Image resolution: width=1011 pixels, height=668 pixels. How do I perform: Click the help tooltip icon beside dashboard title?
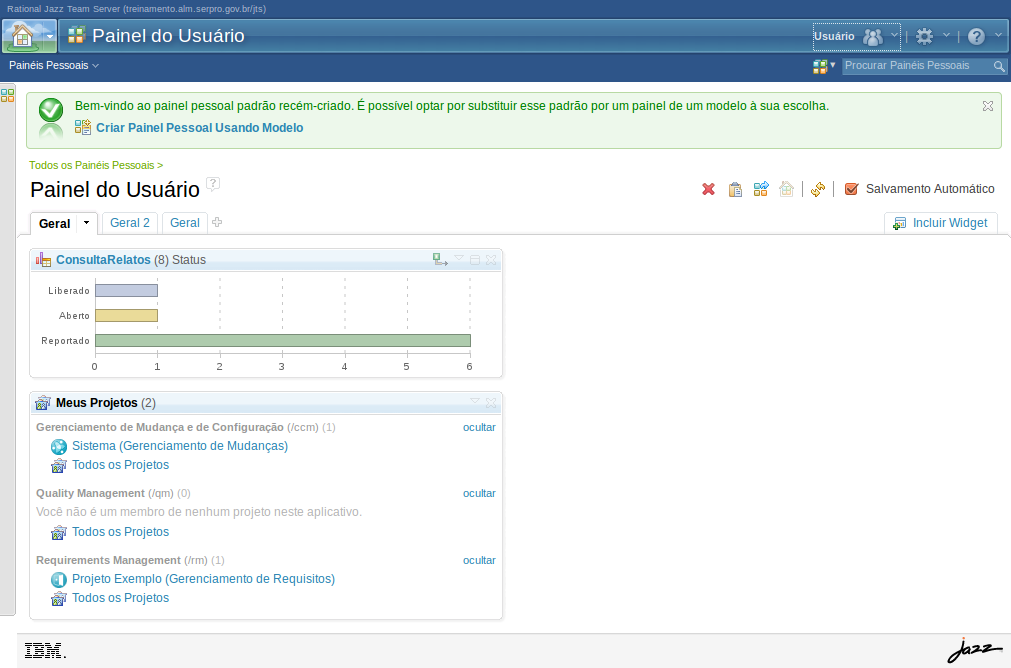pos(213,184)
